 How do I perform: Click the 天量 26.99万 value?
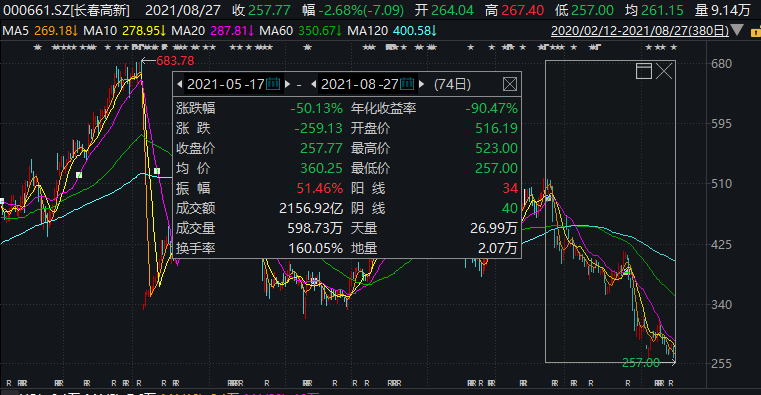(x=494, y=228)
